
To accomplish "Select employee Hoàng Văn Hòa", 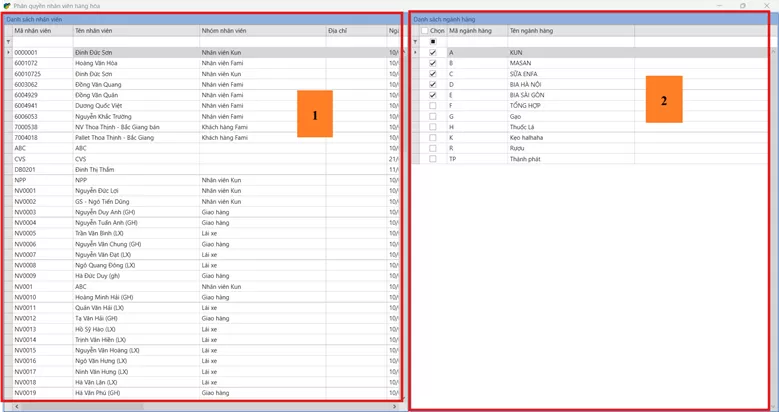I will [x=96, y=63].
